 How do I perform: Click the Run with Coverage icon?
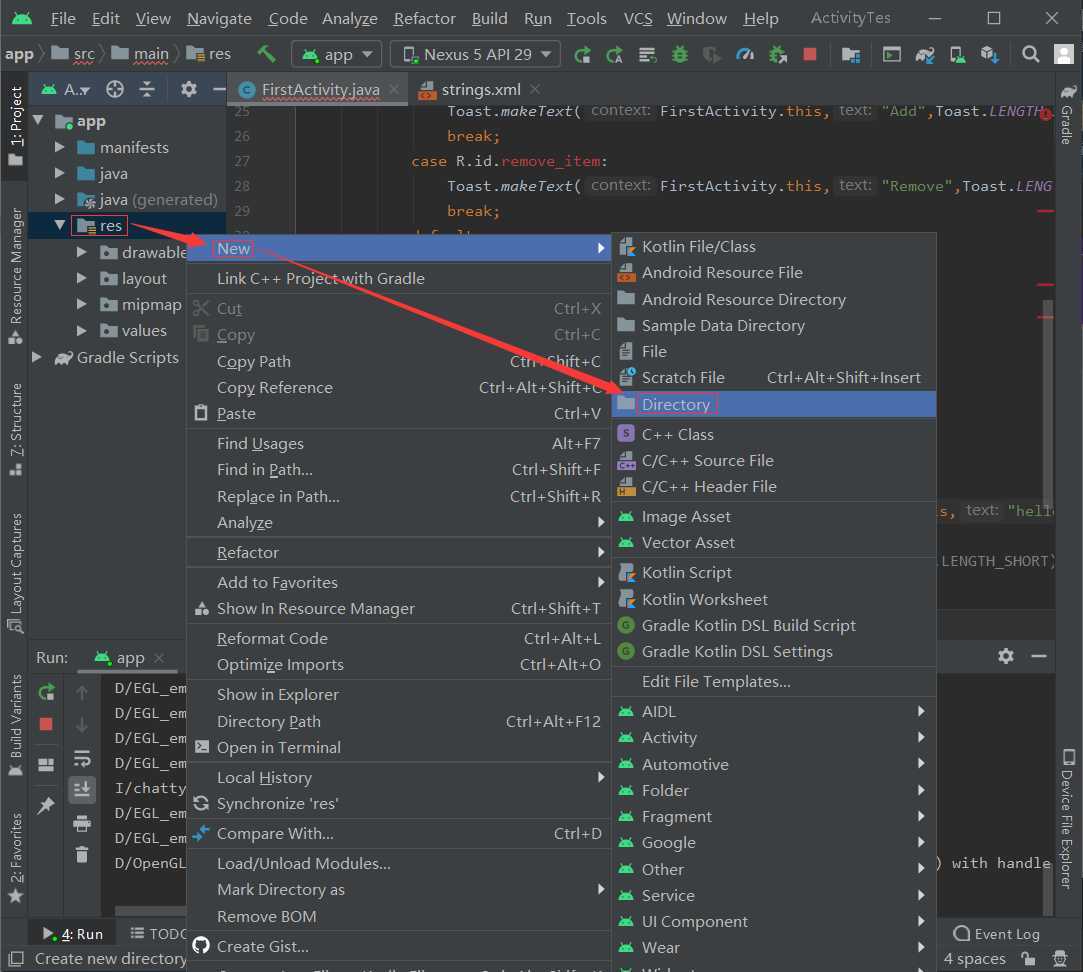(x=711, y=55)
